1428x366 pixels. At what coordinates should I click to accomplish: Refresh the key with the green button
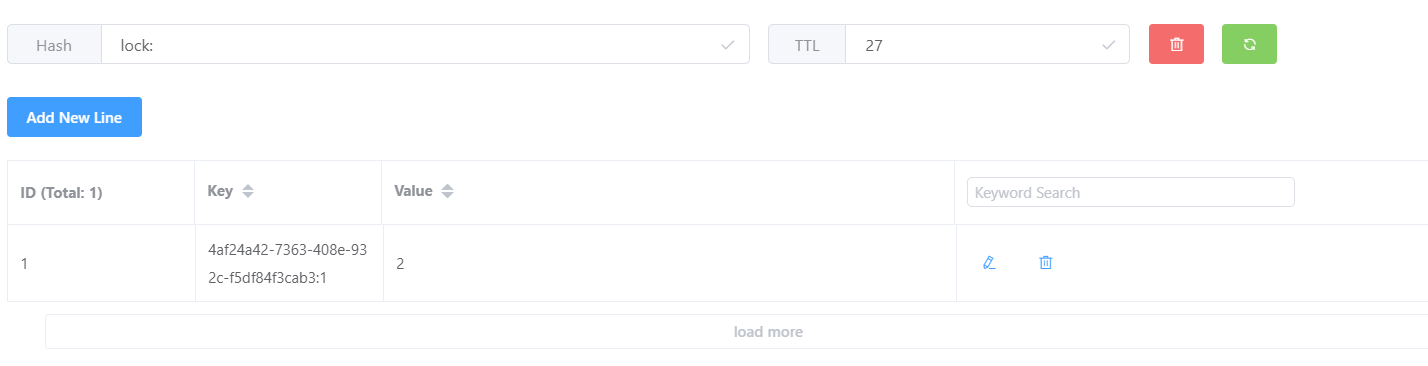pos(1249,44)
